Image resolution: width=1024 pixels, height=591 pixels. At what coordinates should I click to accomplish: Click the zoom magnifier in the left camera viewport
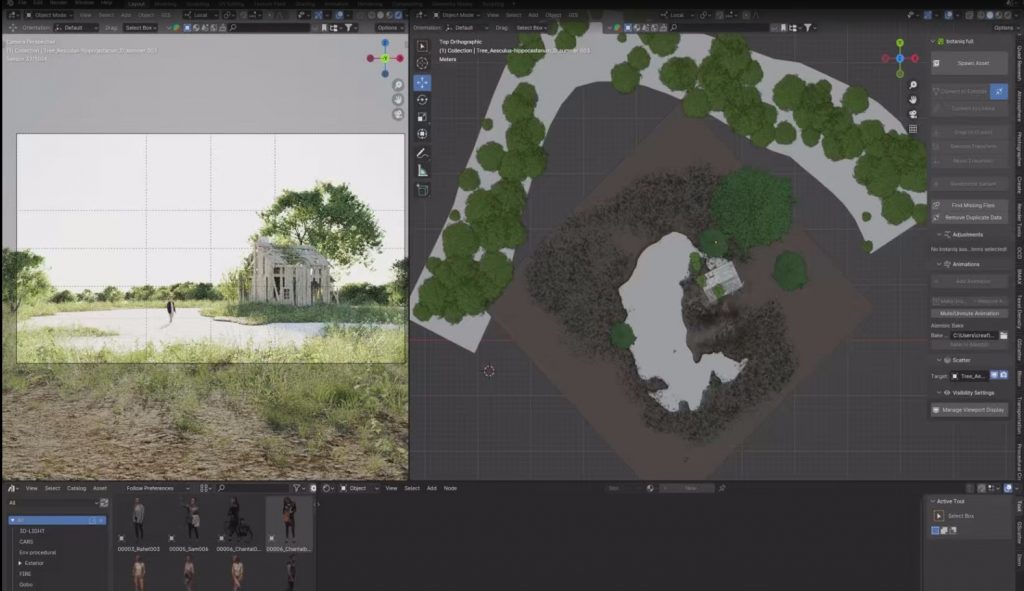click(398, 85)
